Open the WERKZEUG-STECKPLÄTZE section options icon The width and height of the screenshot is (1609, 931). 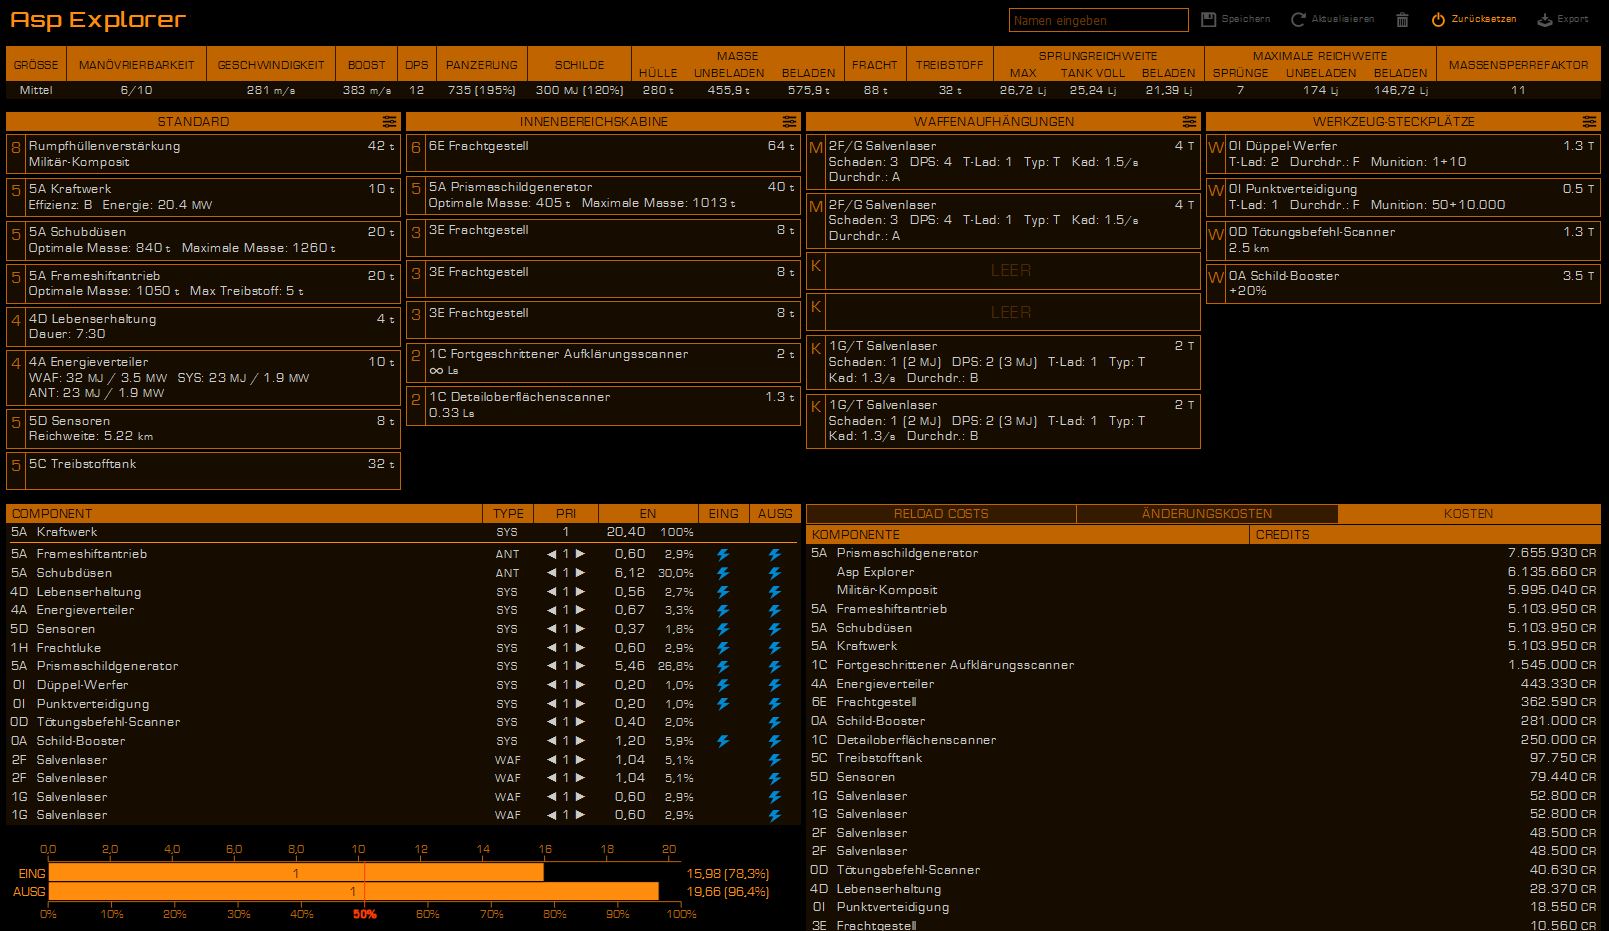1589,121
